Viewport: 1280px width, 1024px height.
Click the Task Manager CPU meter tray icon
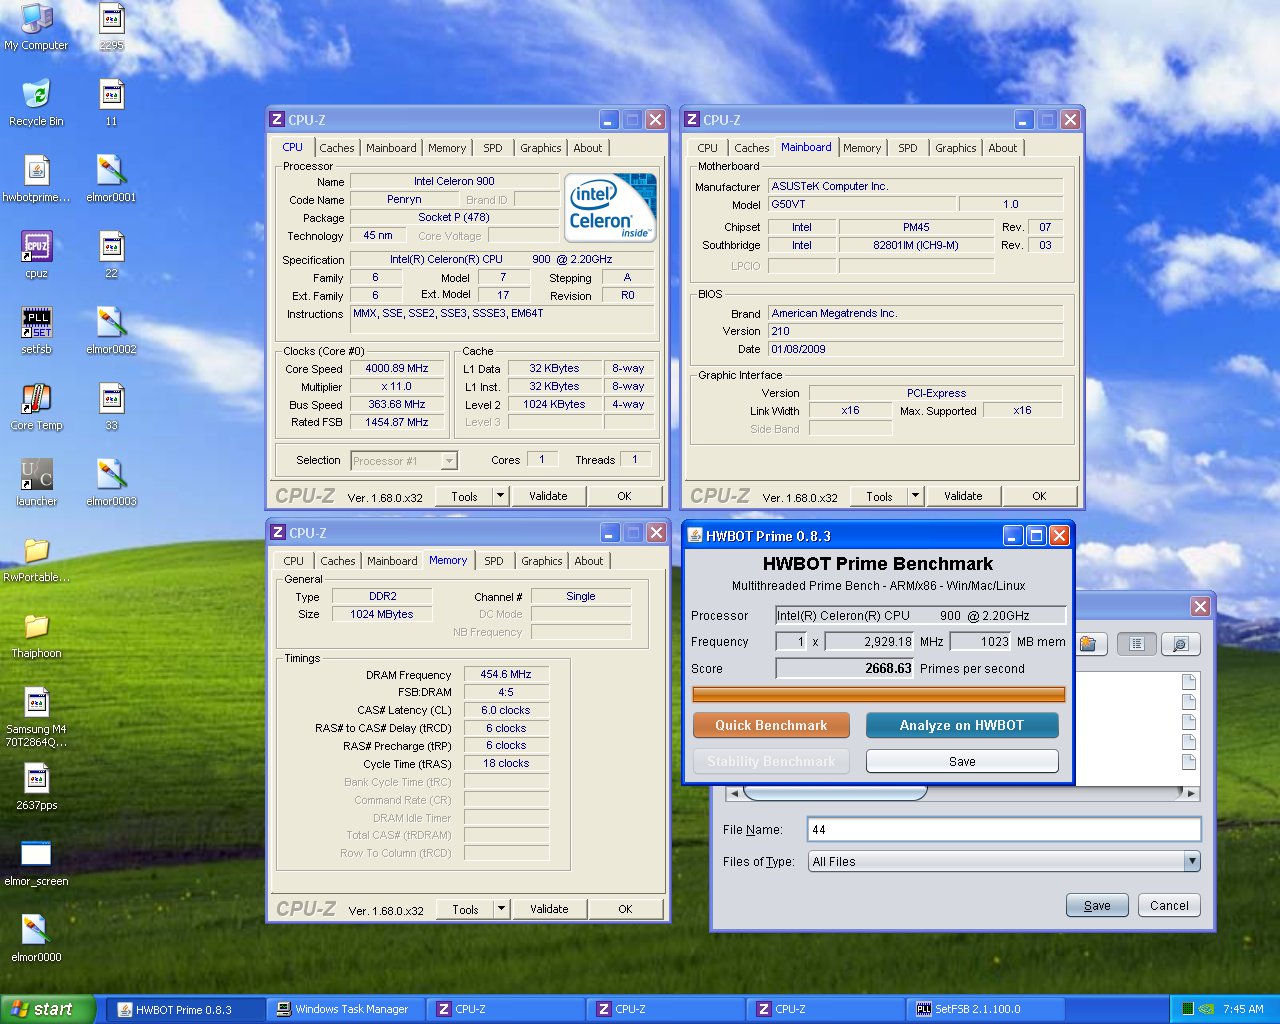pos(1187,1009)
